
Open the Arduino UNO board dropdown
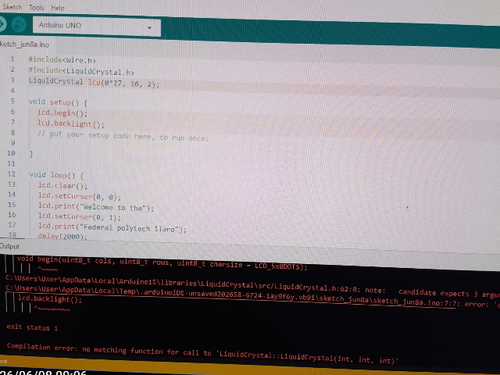(x=97, y=27)
